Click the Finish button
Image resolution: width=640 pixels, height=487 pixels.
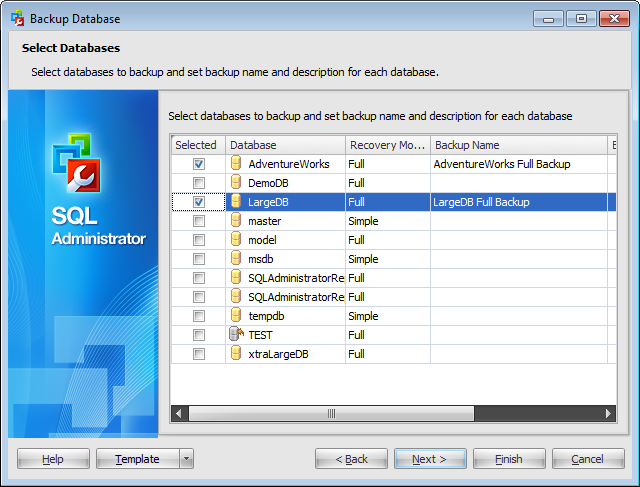[509, 459]
